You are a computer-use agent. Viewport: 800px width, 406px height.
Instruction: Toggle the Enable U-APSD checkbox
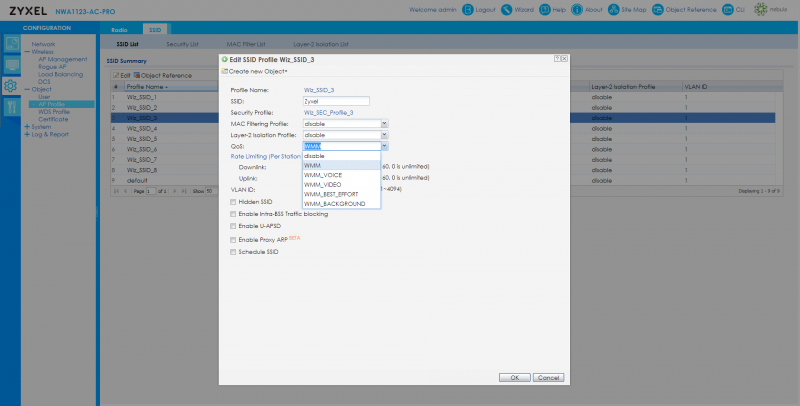233,226
